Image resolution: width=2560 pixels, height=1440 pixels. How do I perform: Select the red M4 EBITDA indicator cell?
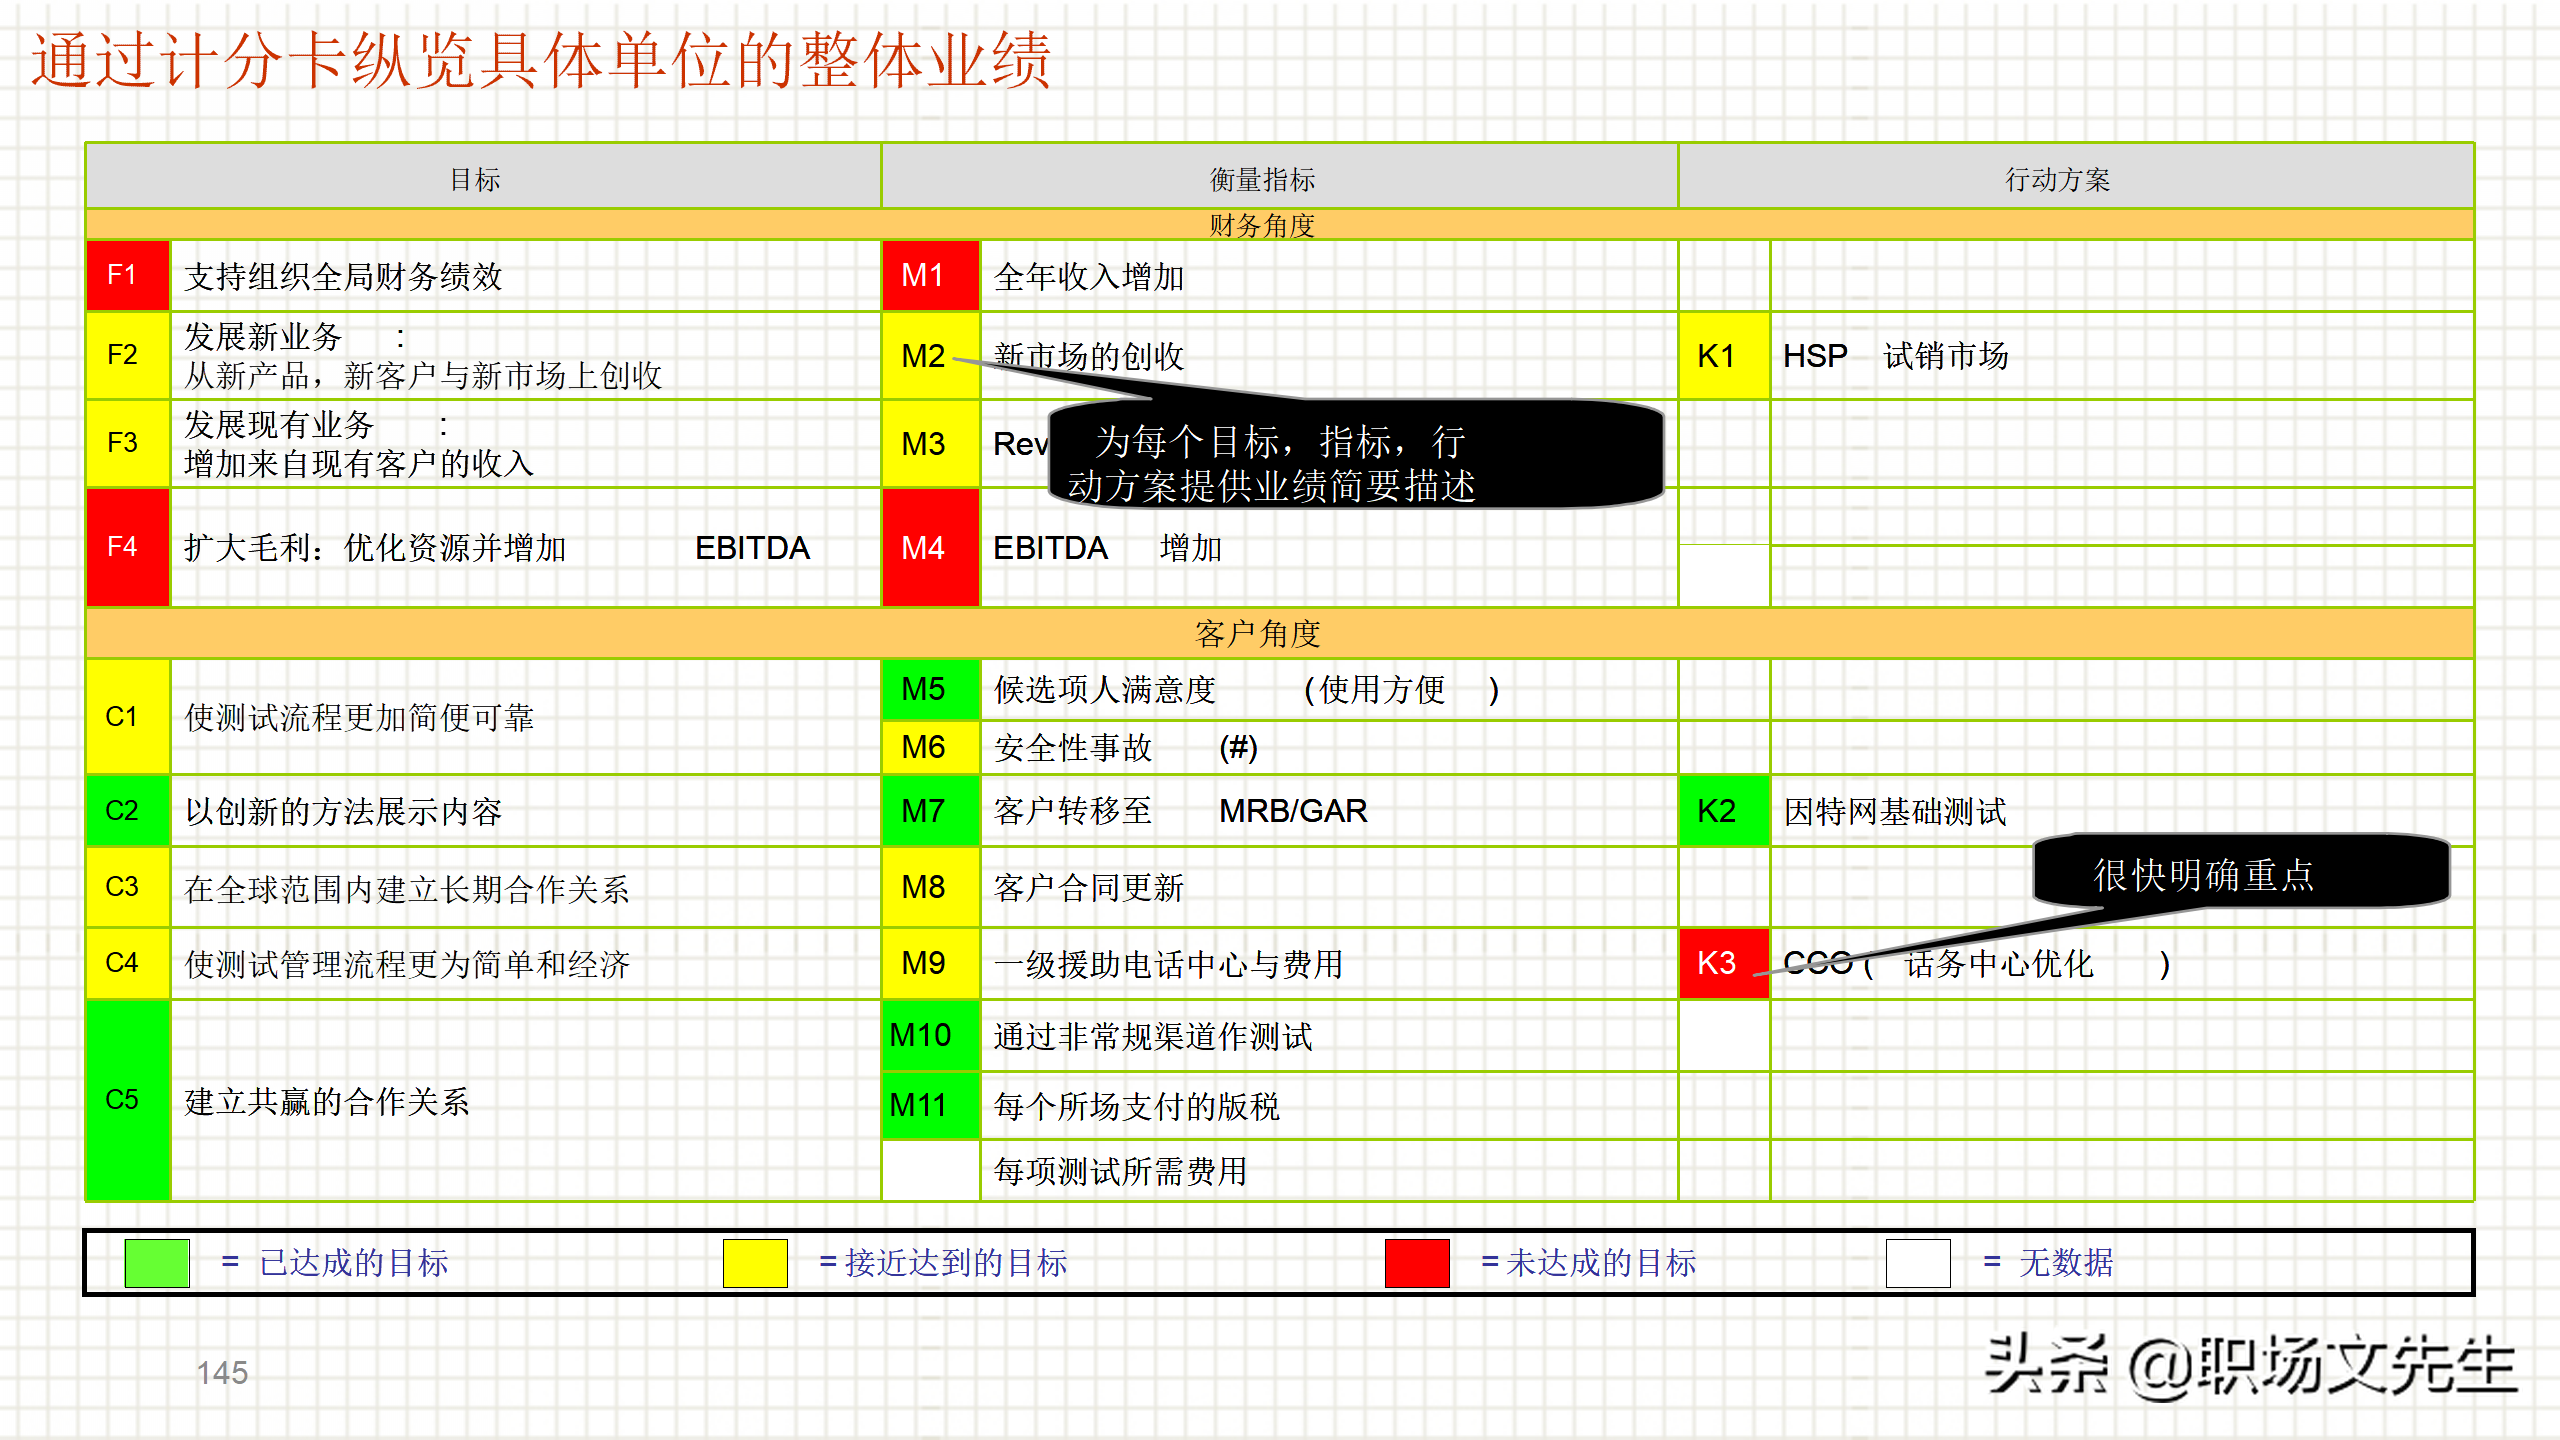(x=929, y=547)
